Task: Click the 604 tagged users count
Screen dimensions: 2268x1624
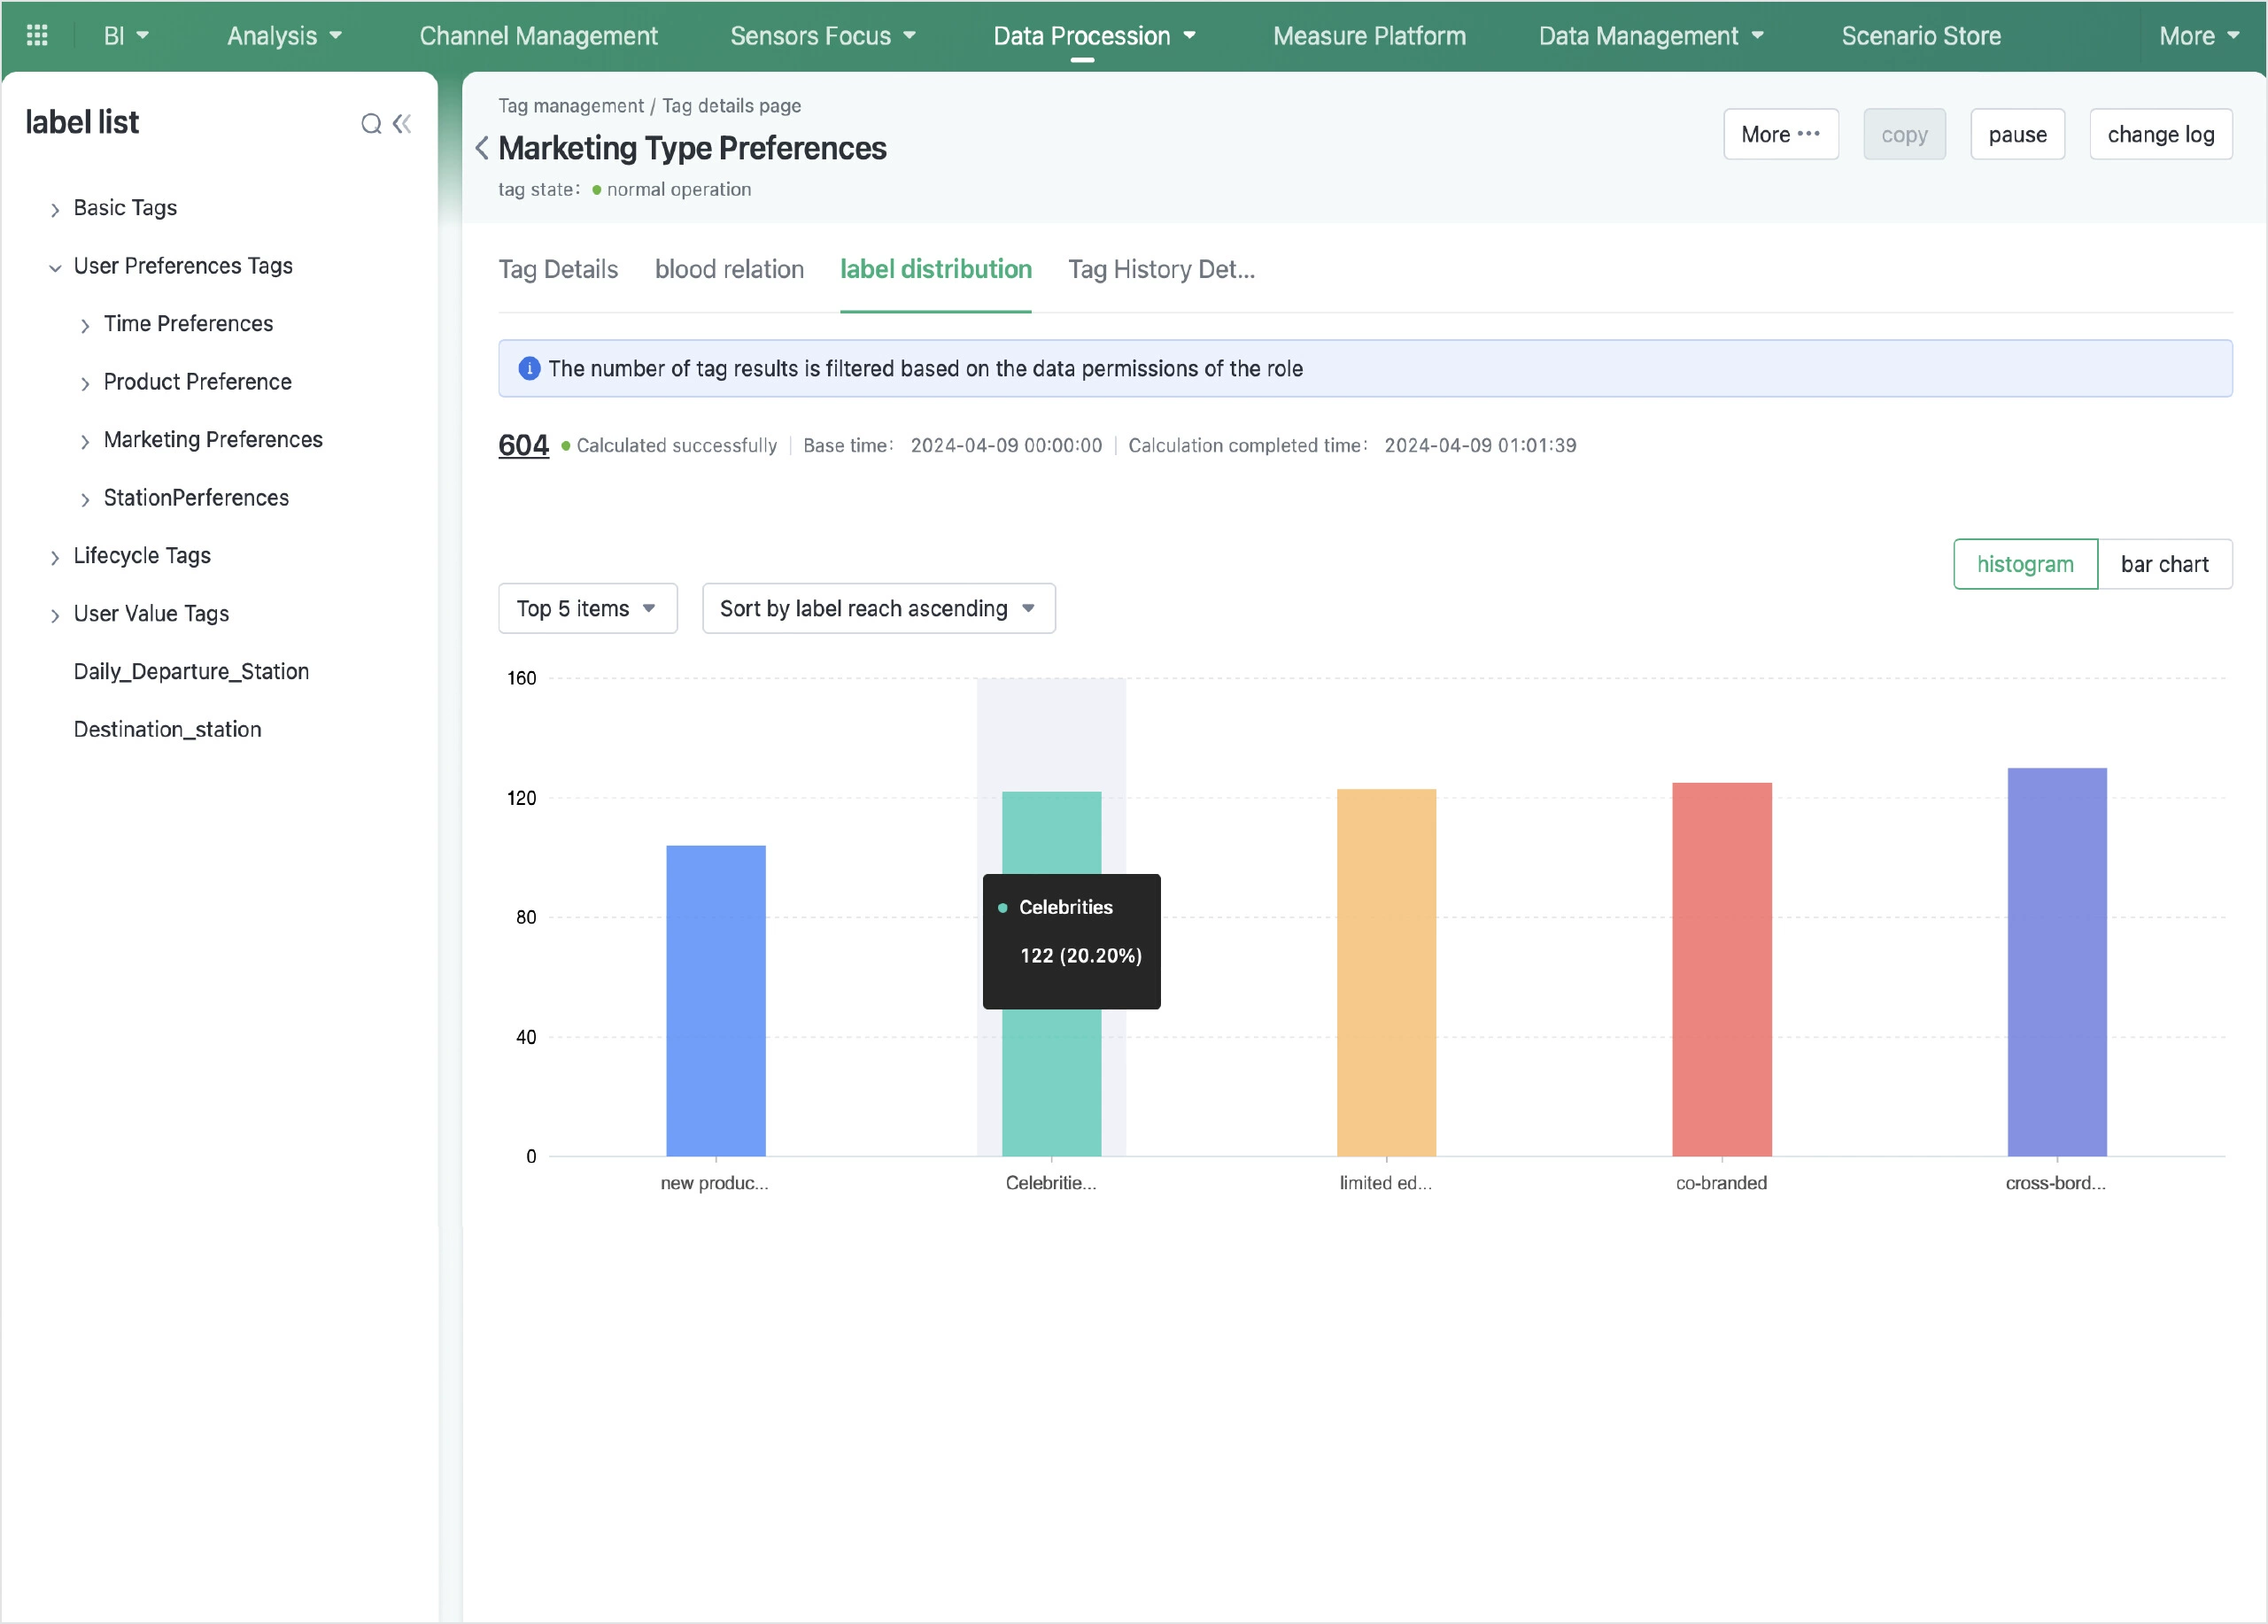Action: (x=523, y=445)
